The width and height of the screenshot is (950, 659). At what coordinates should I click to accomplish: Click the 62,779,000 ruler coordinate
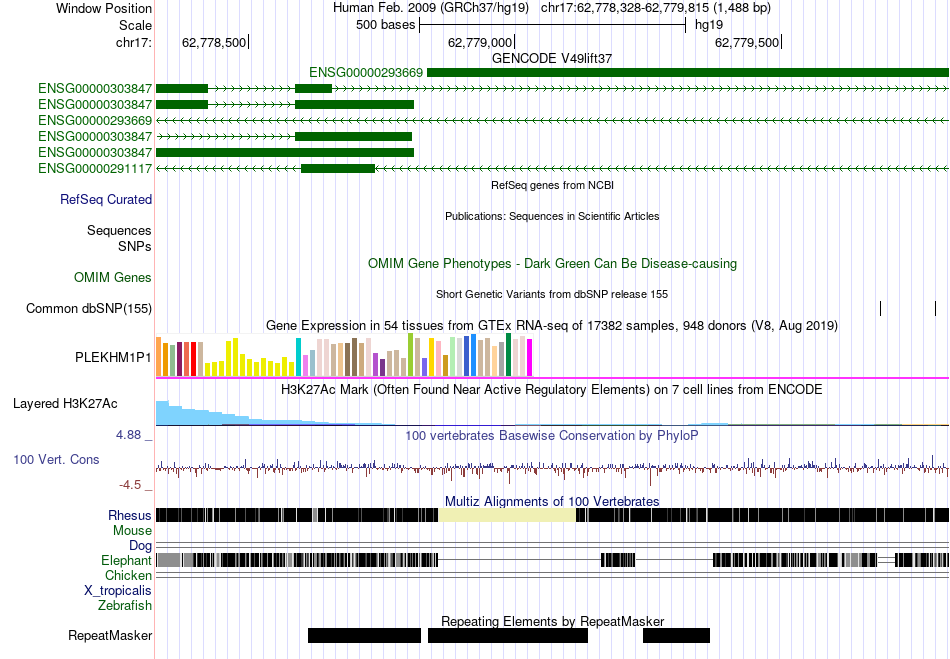[480, 42]
